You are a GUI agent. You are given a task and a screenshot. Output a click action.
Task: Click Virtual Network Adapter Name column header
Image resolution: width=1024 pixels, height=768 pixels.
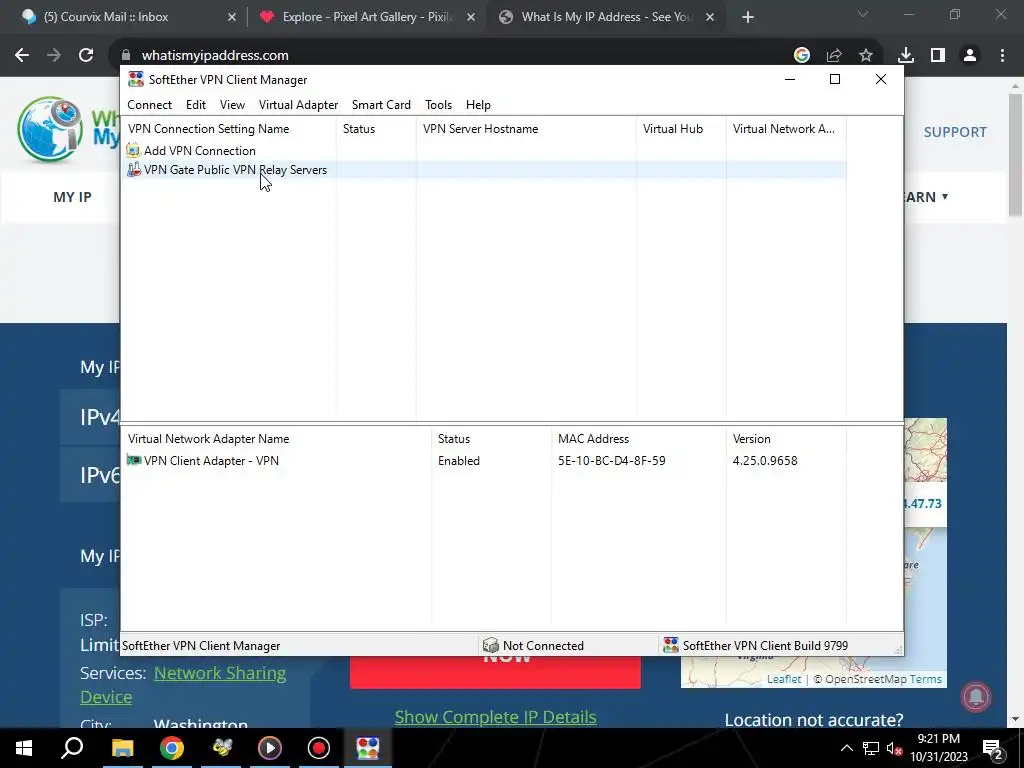click(x=276, y=439)
